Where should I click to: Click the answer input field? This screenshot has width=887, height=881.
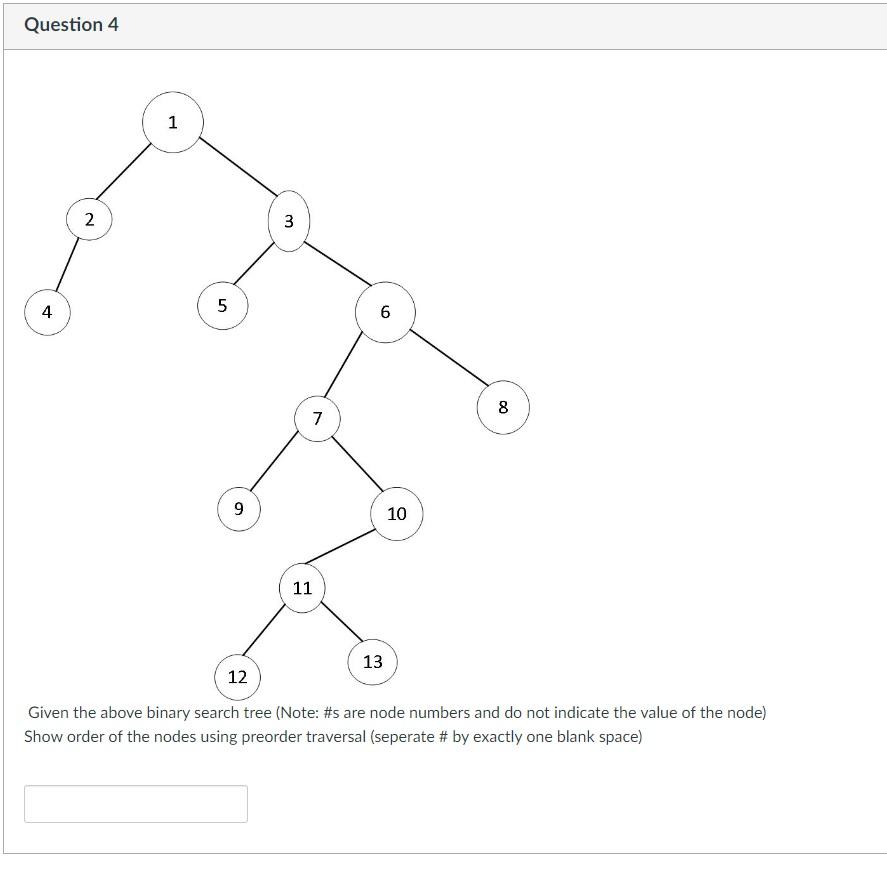[135, 804]
